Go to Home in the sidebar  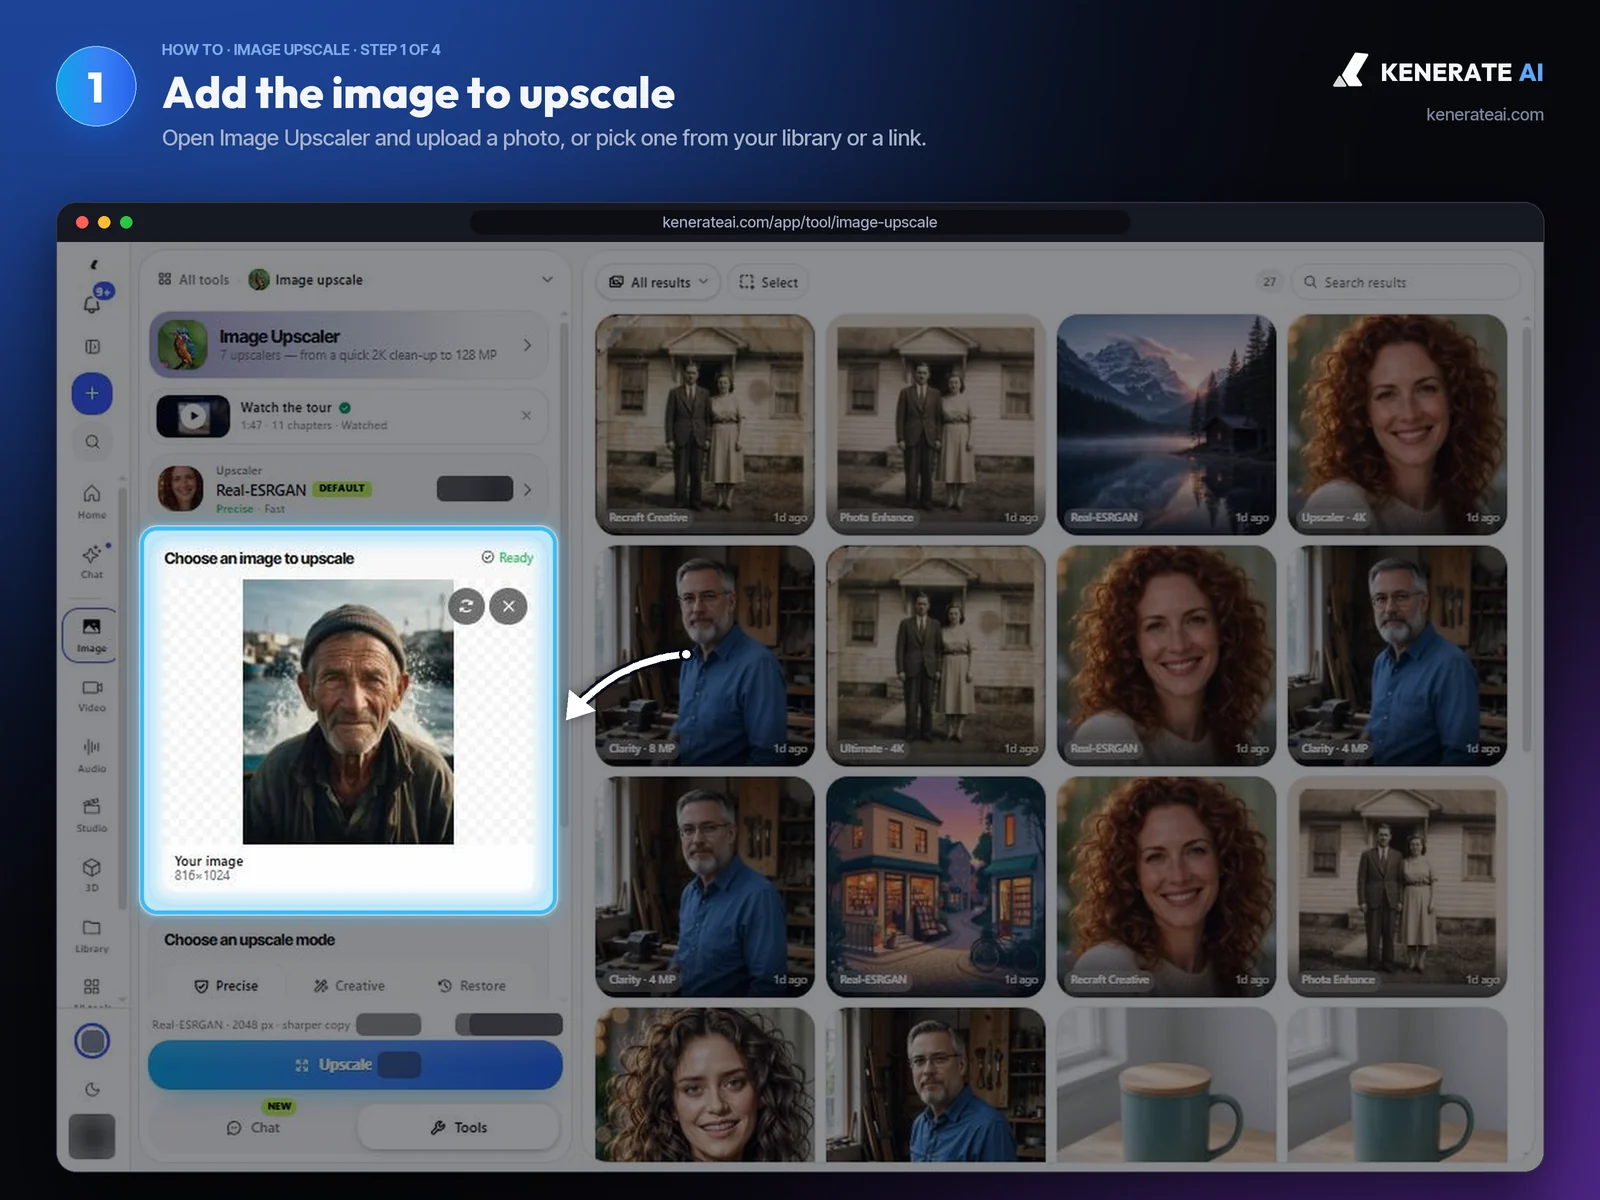[x=92, y=501]
